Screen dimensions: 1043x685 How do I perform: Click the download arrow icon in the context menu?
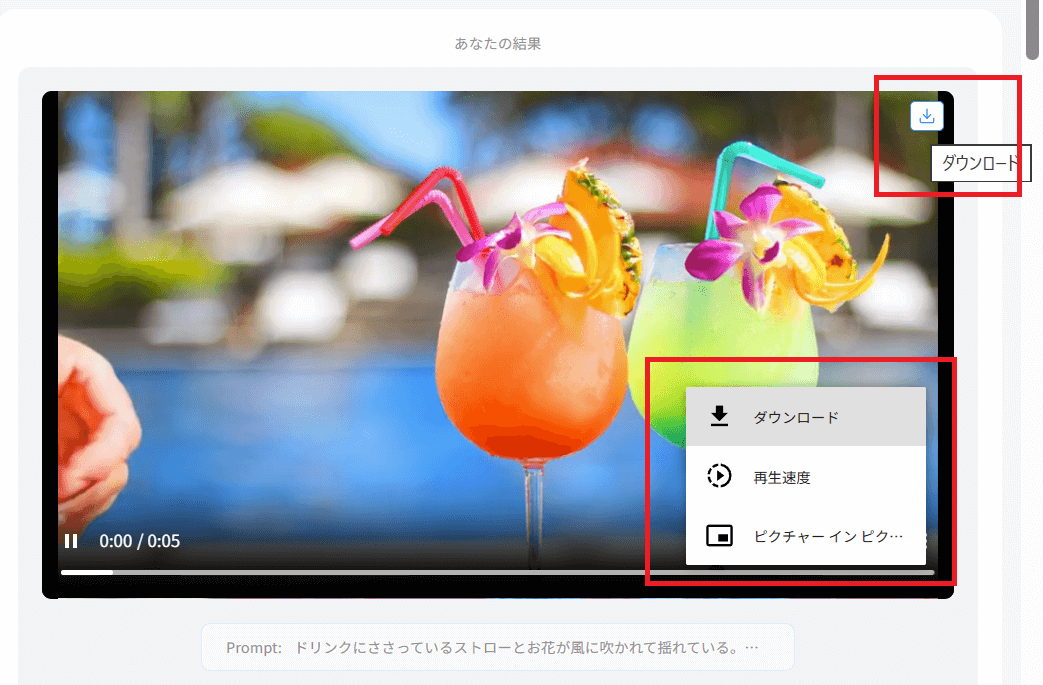pyautogui.click(x=719, y=415)
